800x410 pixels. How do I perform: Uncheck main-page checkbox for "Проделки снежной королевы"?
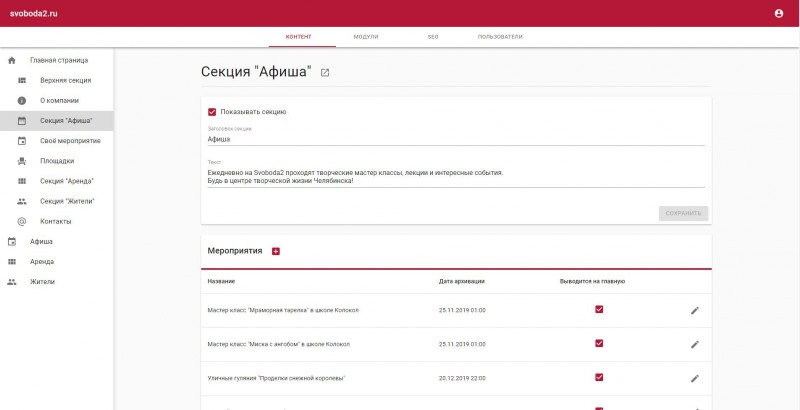coord(599,377)
